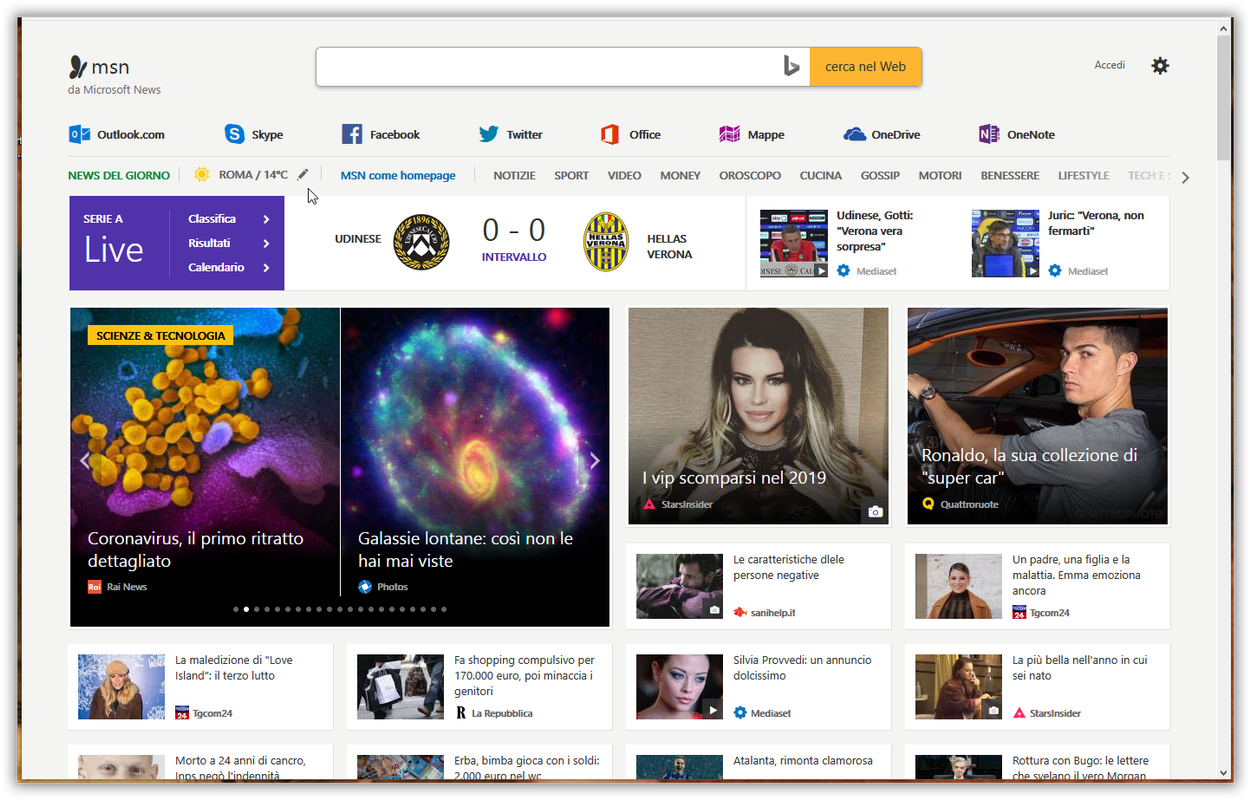Click MSN come homepage link

[398, 175]
